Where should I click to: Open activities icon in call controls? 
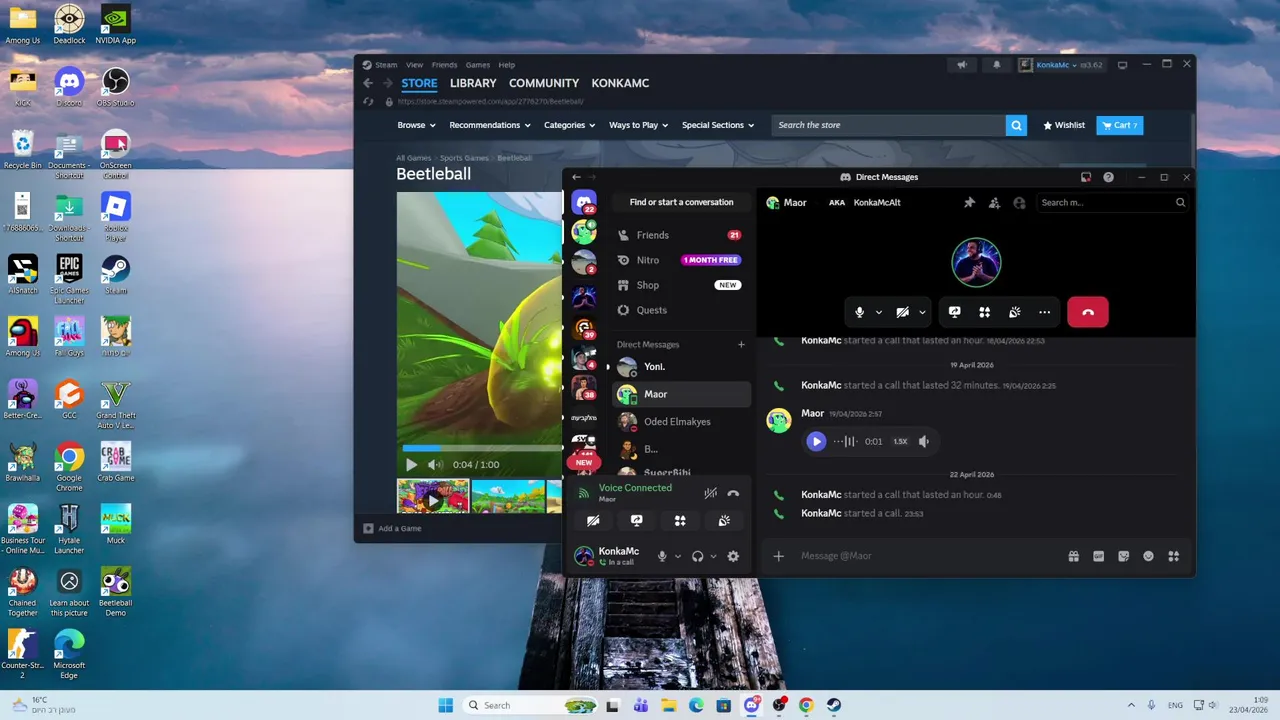click(985, 312)
